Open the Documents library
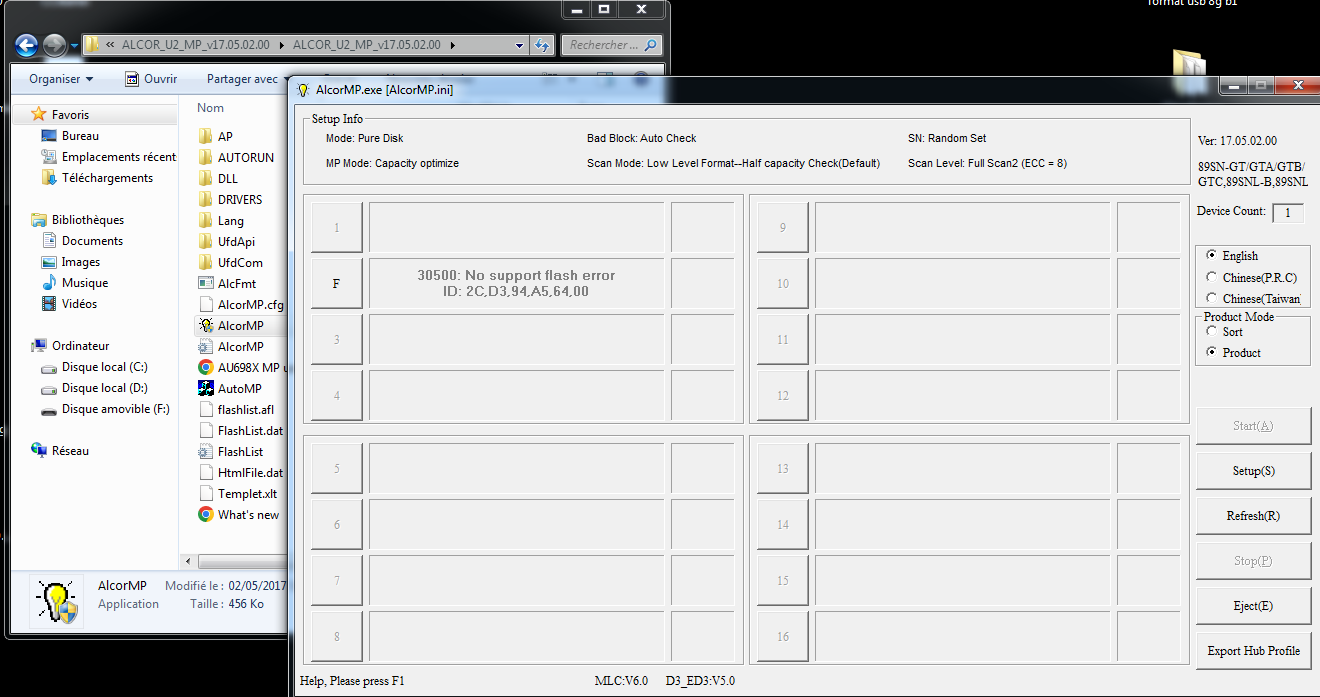The image size is (1320, 697). click(x=83, y=241)
